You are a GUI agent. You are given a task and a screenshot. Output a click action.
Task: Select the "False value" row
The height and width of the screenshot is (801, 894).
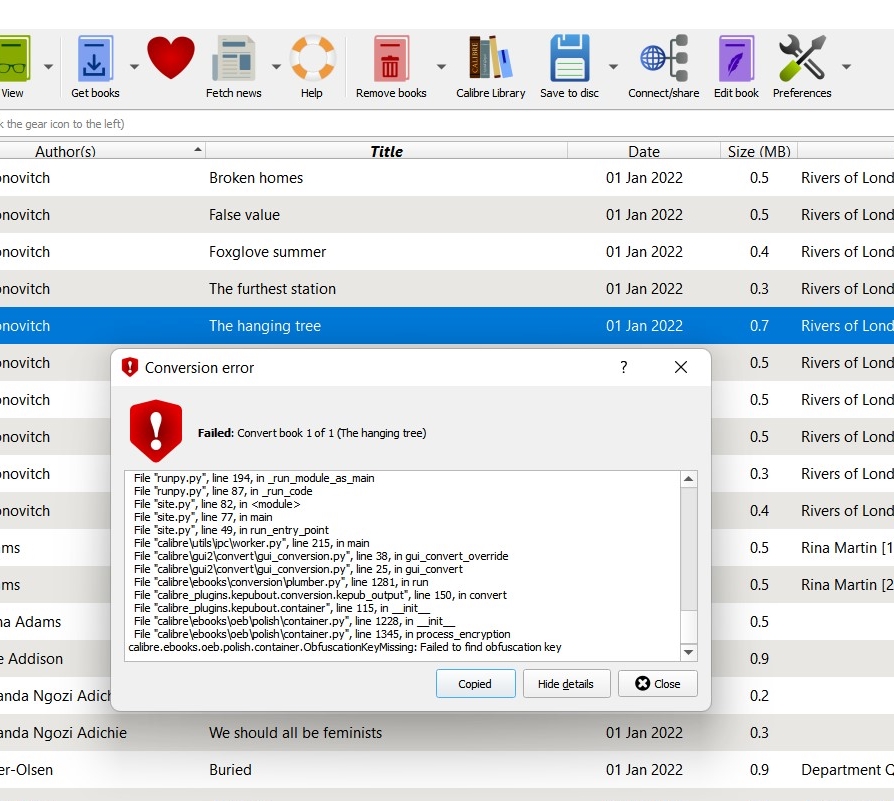pyautogui.click(x=447, y=215)
